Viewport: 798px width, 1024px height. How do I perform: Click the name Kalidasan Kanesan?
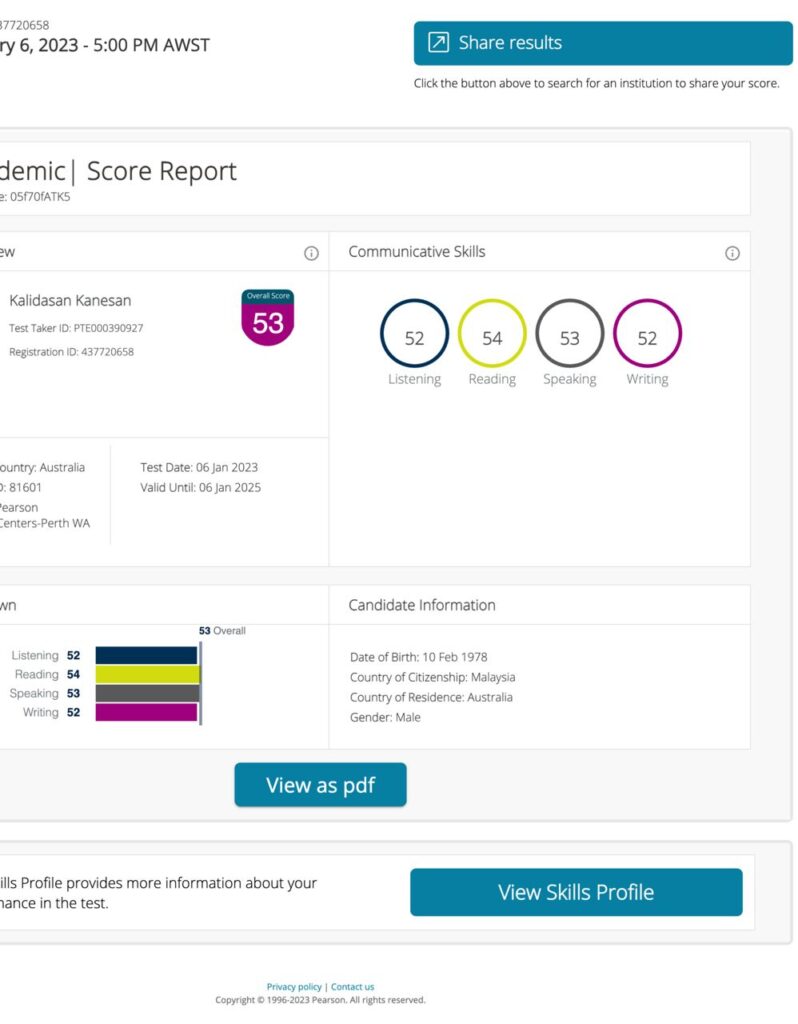click(x=70, y=301)
